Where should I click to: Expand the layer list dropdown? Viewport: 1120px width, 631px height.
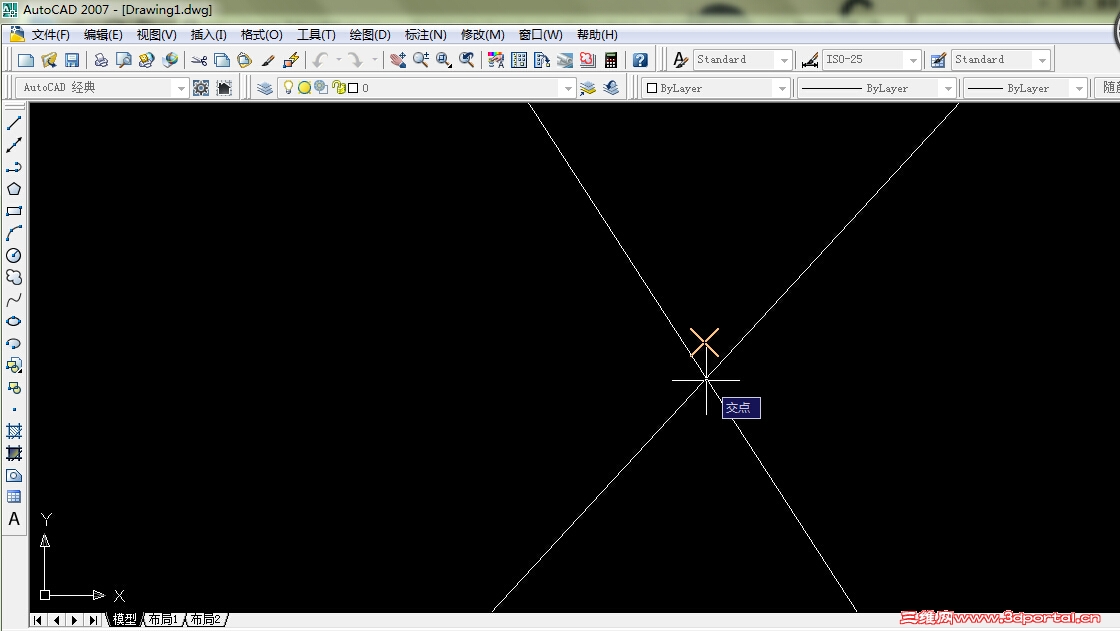click(568, 88)
